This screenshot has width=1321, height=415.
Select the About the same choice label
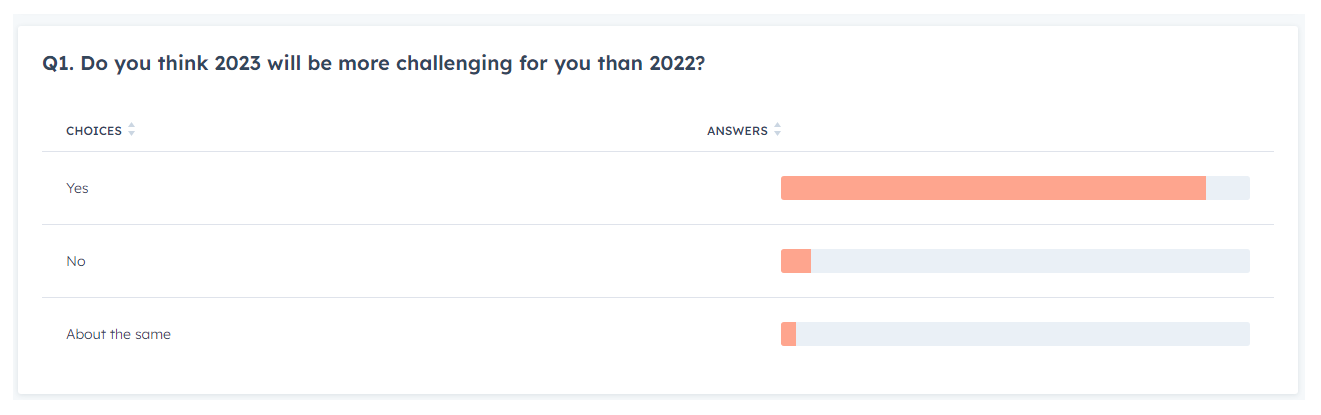click(x=118, y=334)
